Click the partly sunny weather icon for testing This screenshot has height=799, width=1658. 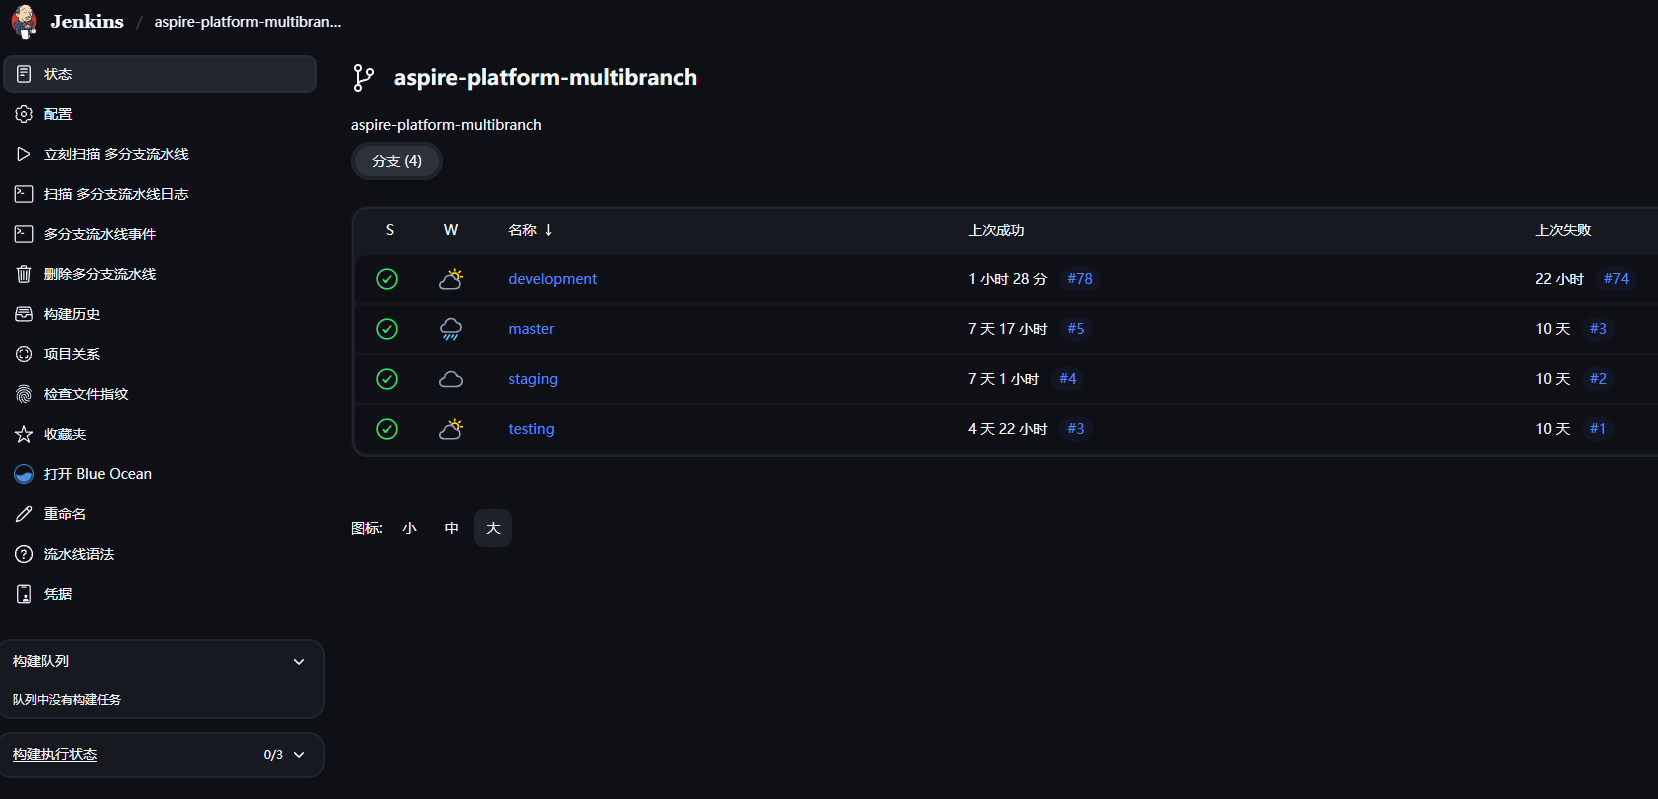click(x=451, y=429)
